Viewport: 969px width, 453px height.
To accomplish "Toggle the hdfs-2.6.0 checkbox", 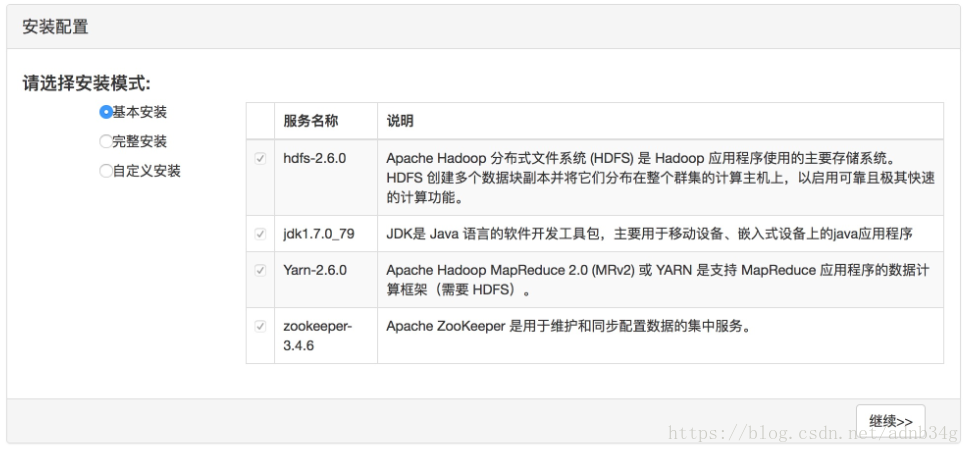I will (261, 158).
